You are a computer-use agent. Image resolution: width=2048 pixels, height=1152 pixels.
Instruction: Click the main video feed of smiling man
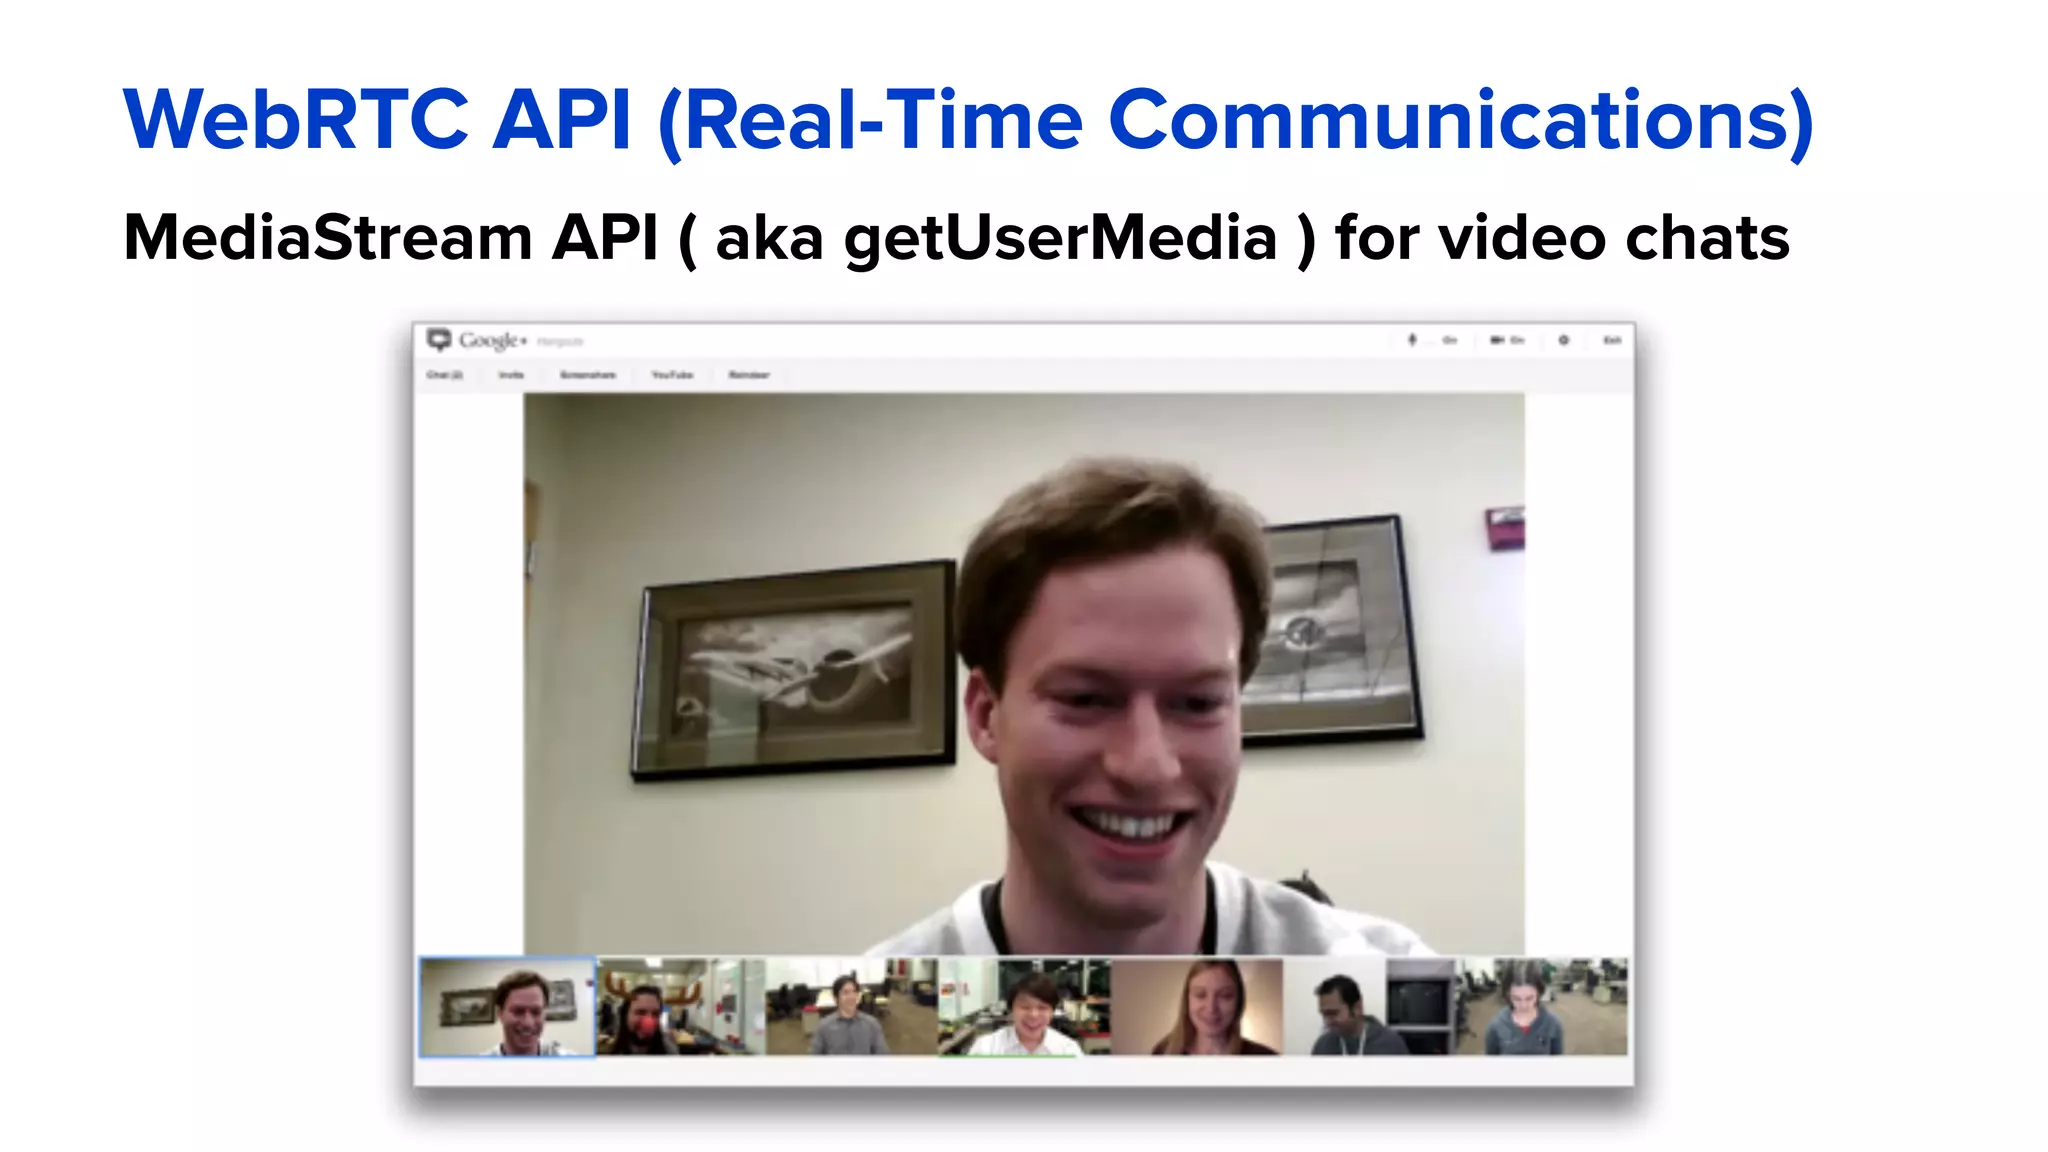pyautogui.click(x=1024, y=674)
